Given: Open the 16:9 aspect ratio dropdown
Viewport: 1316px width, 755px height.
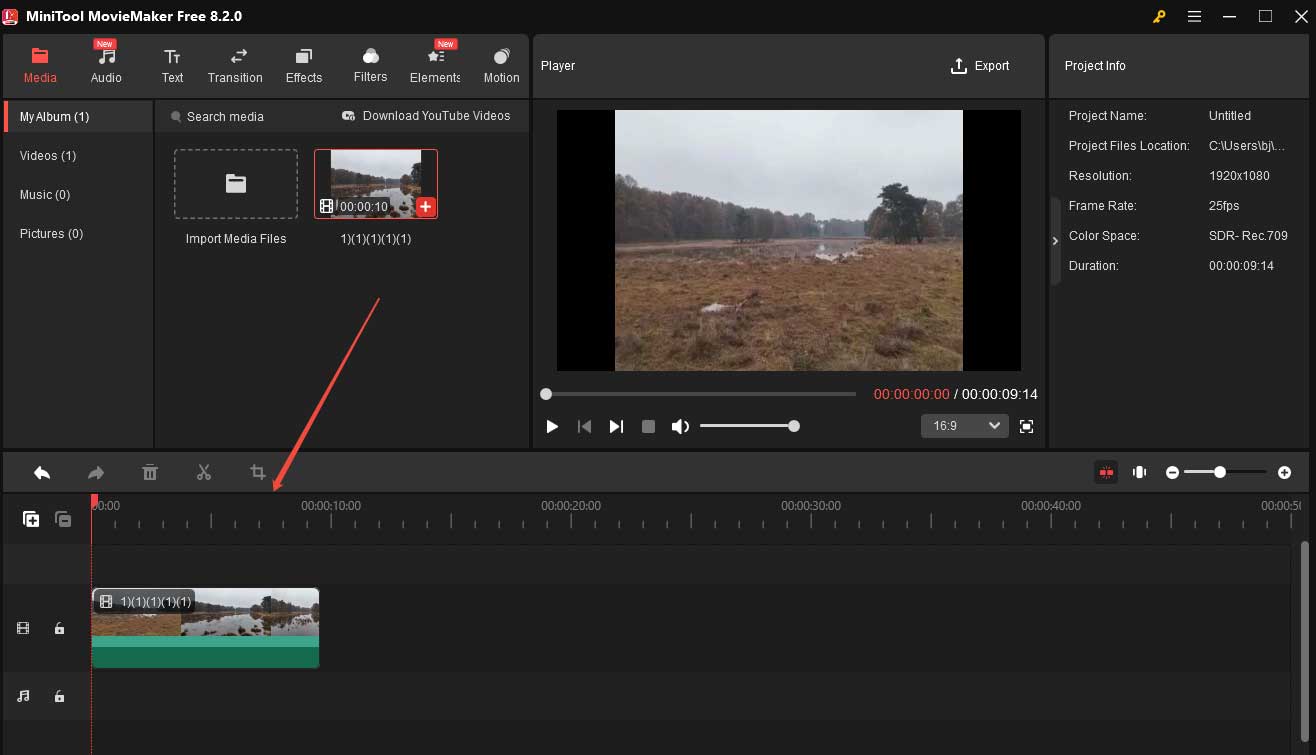Looking at the screenshot, I should [965, 426].
